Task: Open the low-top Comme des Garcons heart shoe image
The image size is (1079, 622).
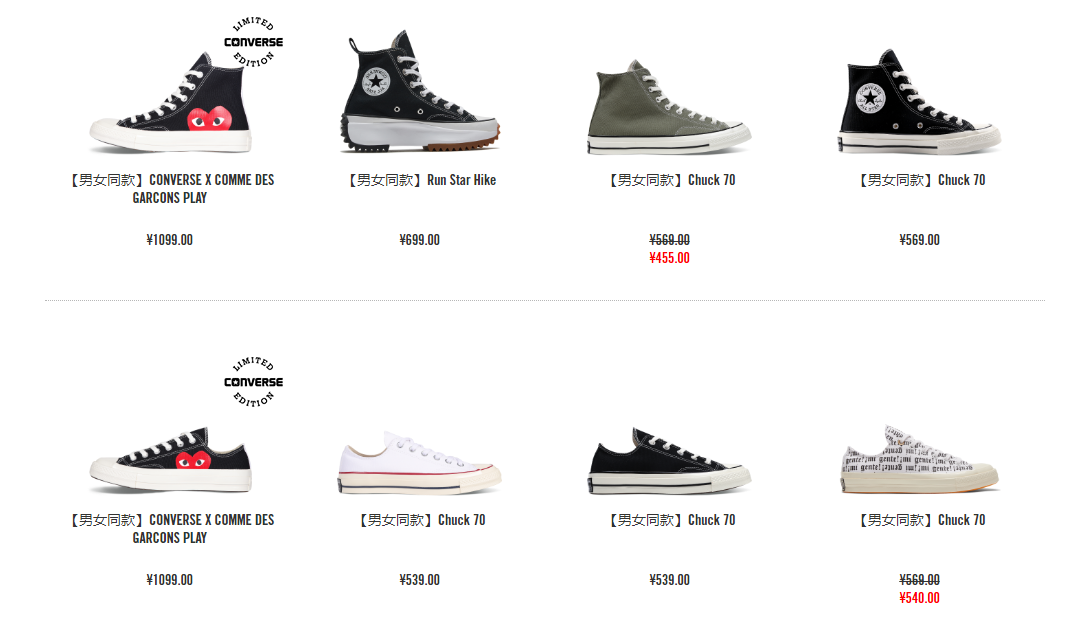Action: pos(170,460)
